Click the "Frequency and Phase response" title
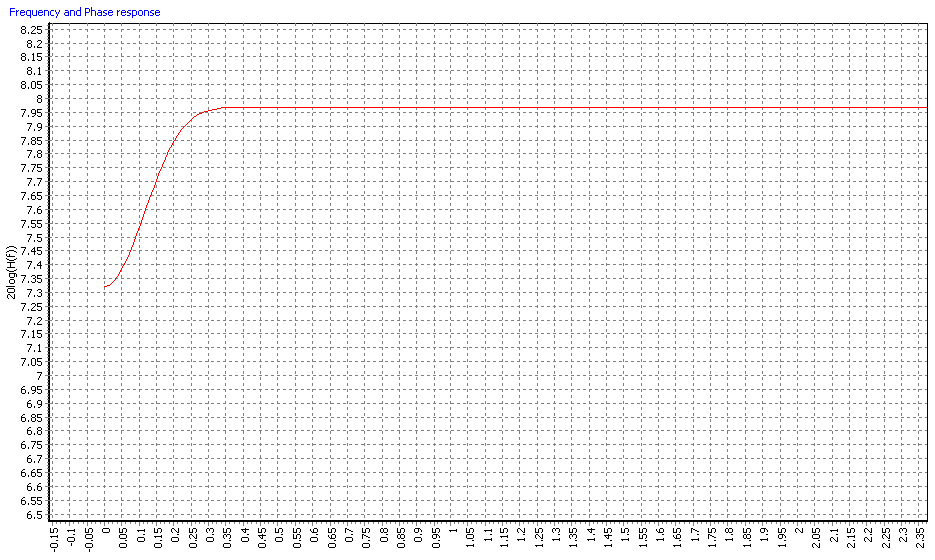The image size is (935, 560). 85,12
